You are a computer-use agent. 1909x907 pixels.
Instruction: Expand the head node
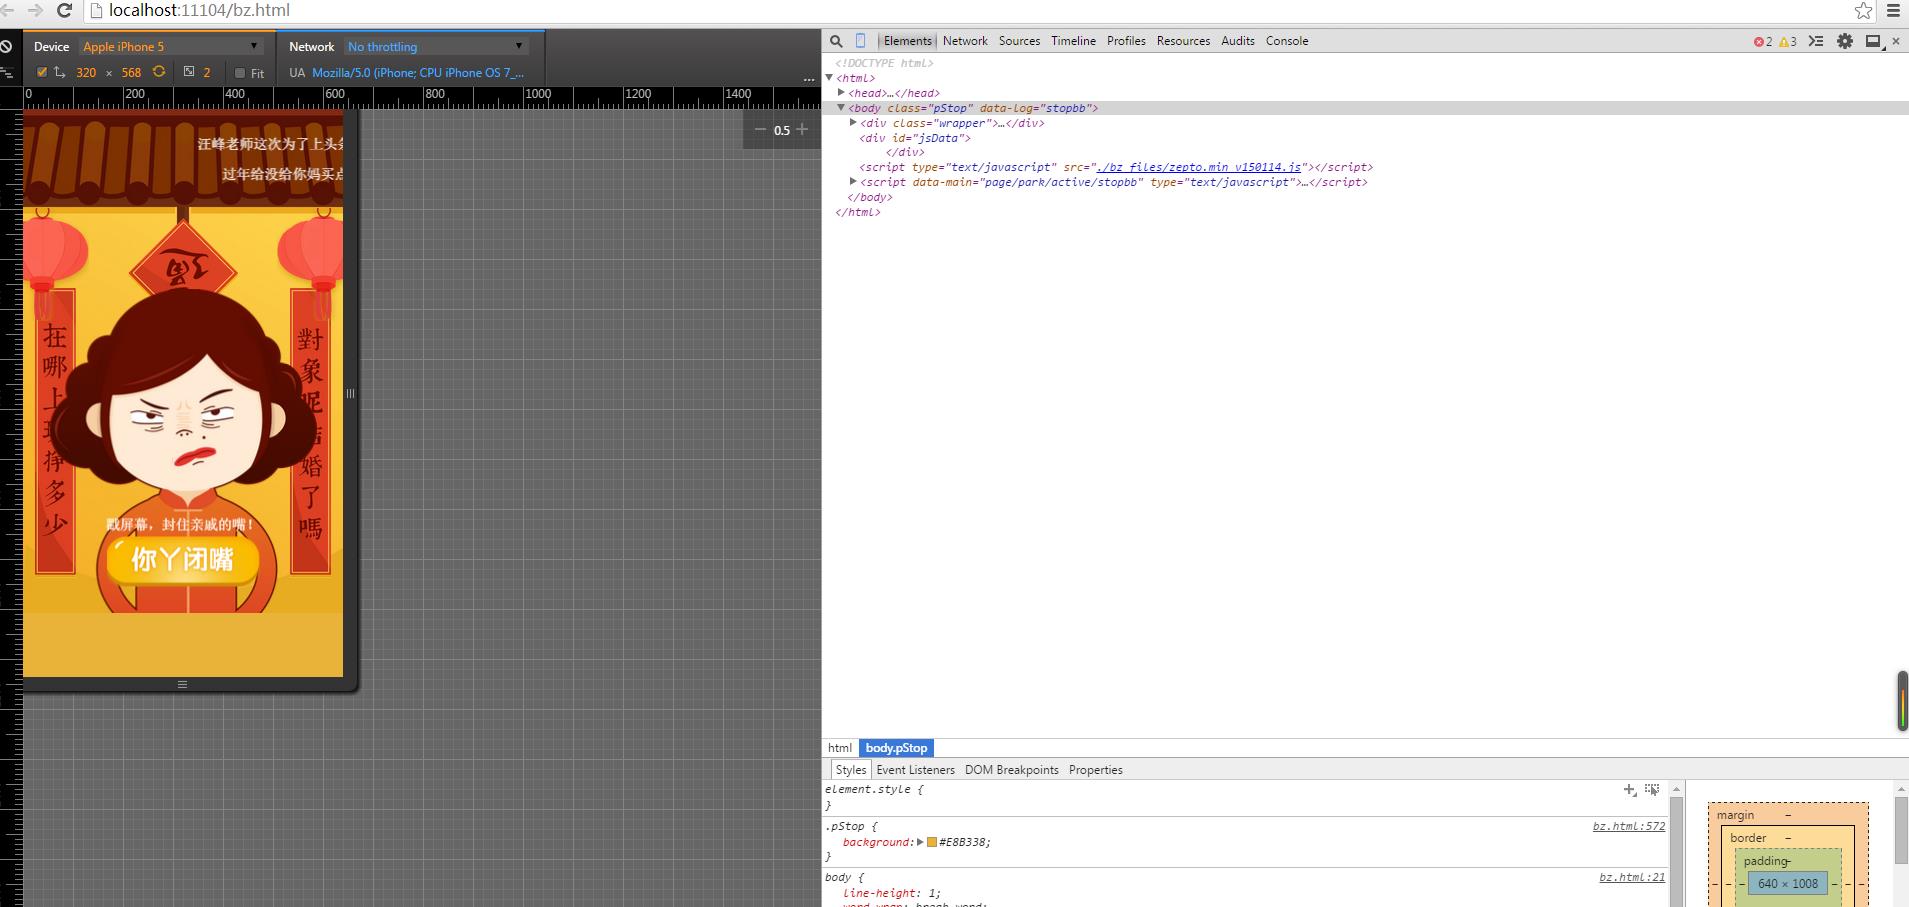(x=841, y=93)
